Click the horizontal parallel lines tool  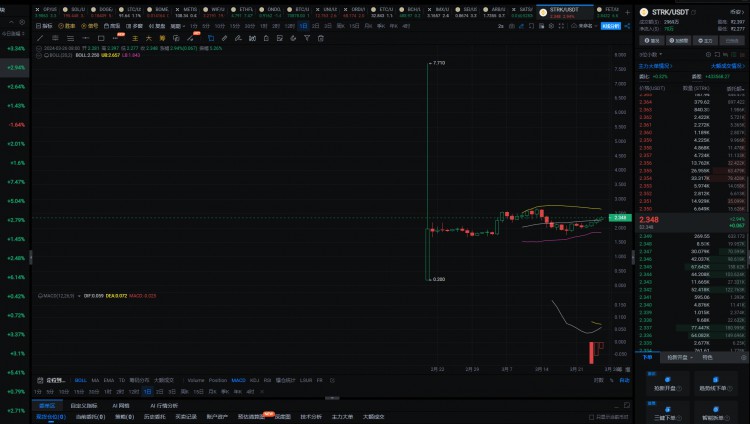pos(55,38)
